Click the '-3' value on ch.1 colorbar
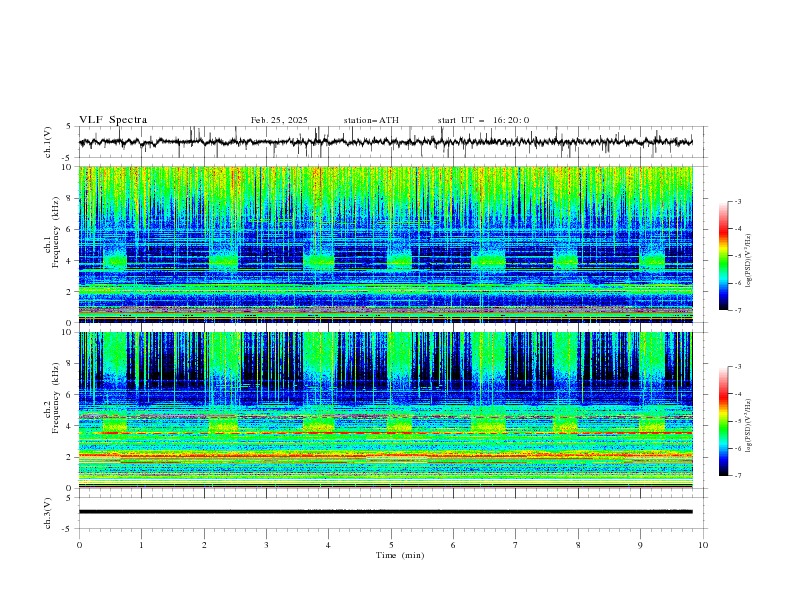This screenshot has height=612, width=792. (x=737, y=201)
